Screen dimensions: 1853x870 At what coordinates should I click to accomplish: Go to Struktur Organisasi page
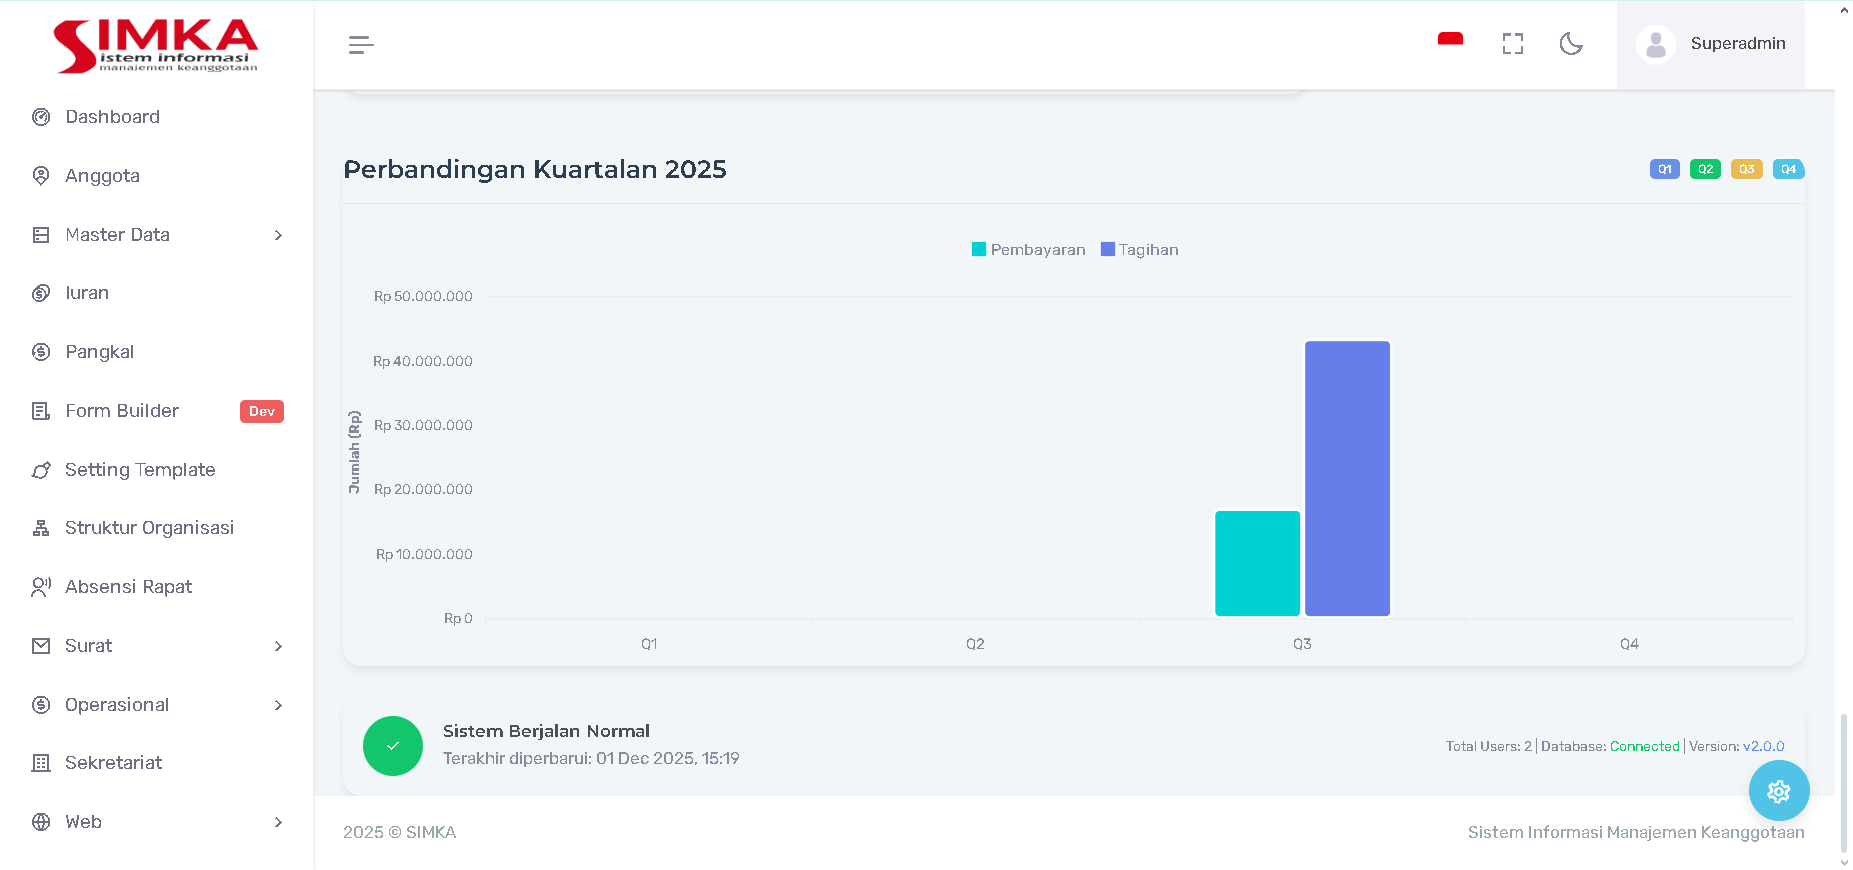pos(149,528)
